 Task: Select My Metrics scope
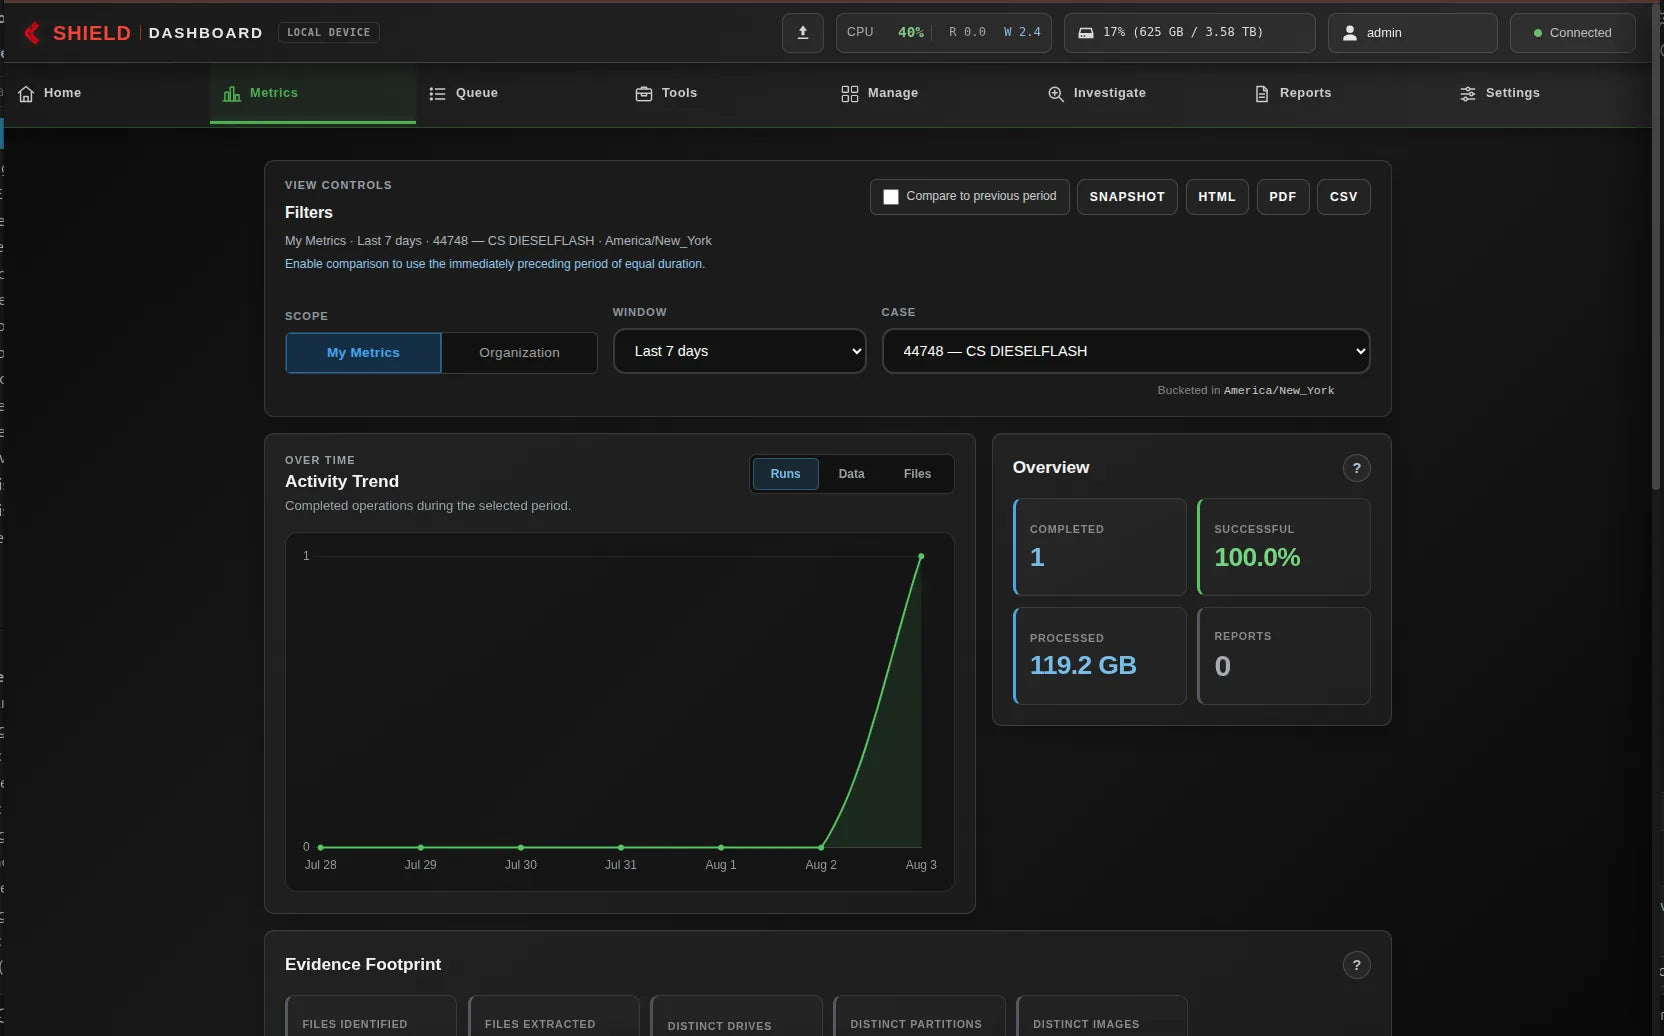click(363, 353)
